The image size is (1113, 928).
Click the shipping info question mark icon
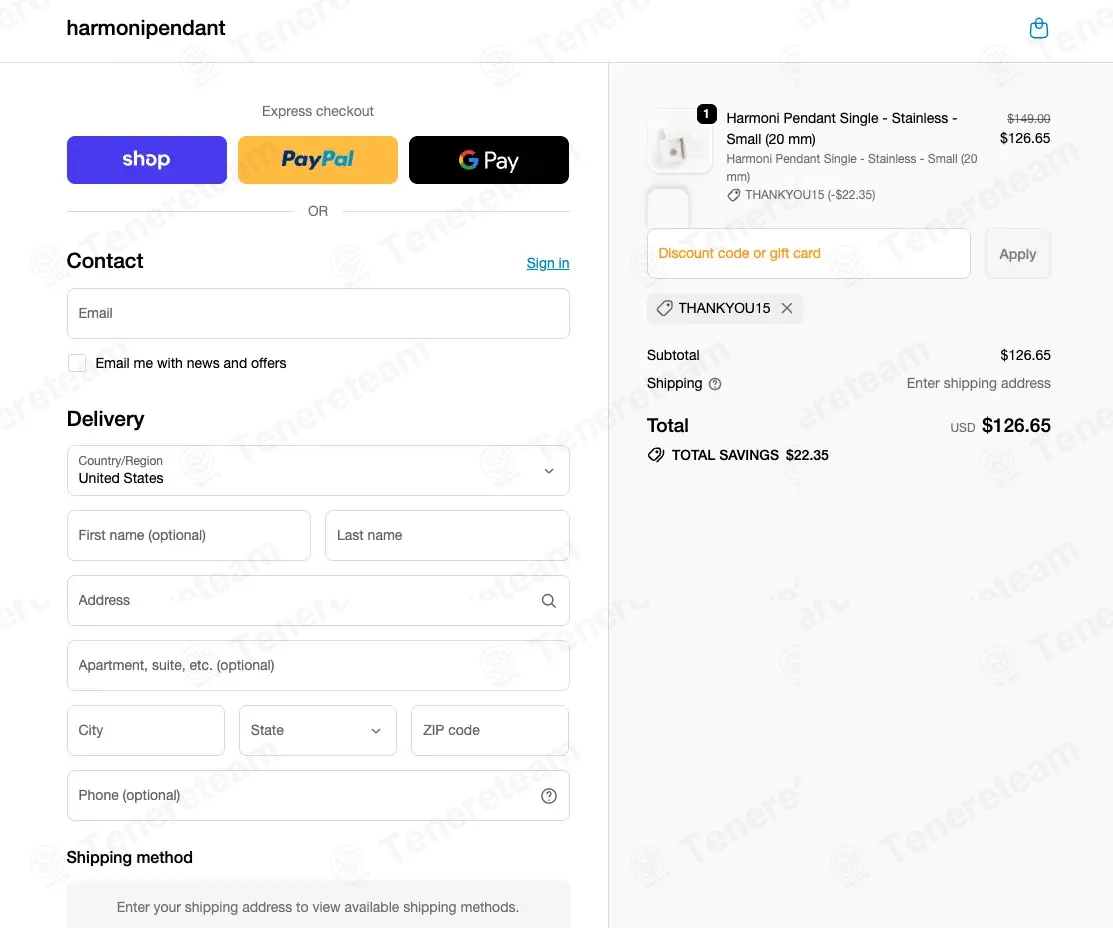715,384
